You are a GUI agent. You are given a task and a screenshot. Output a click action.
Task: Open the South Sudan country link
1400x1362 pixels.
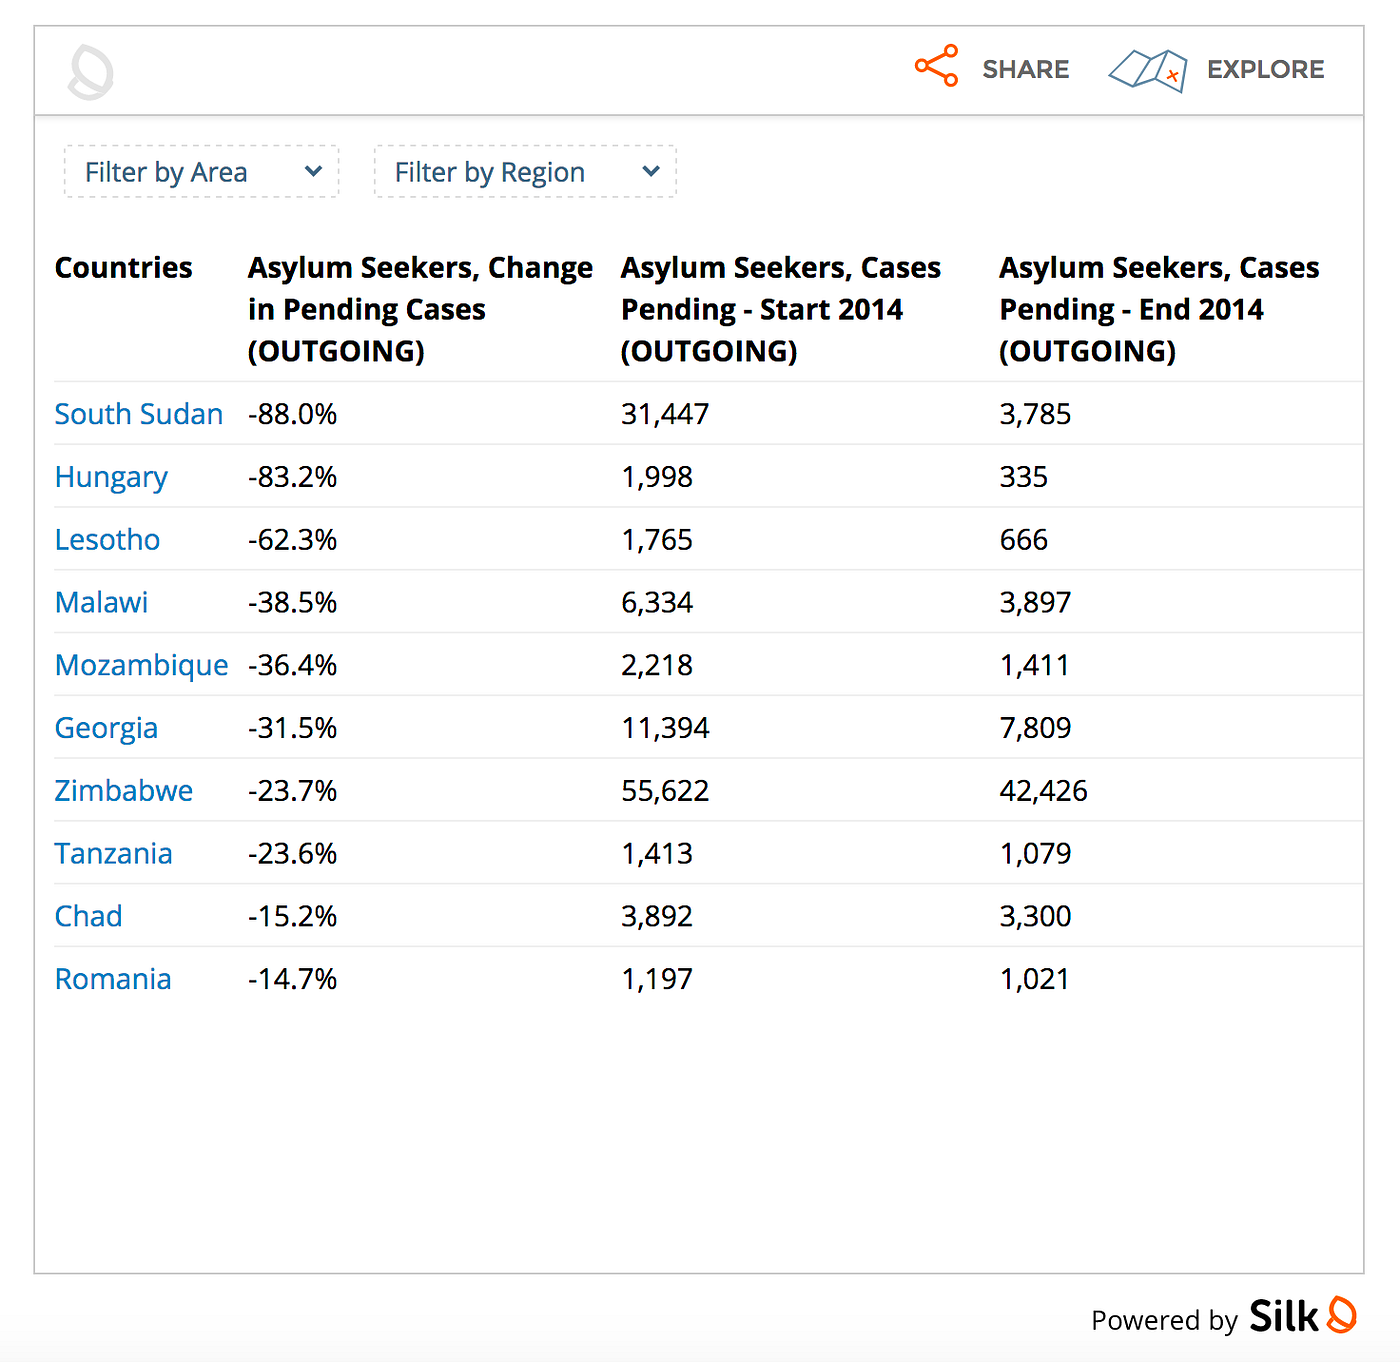point(138,414)
